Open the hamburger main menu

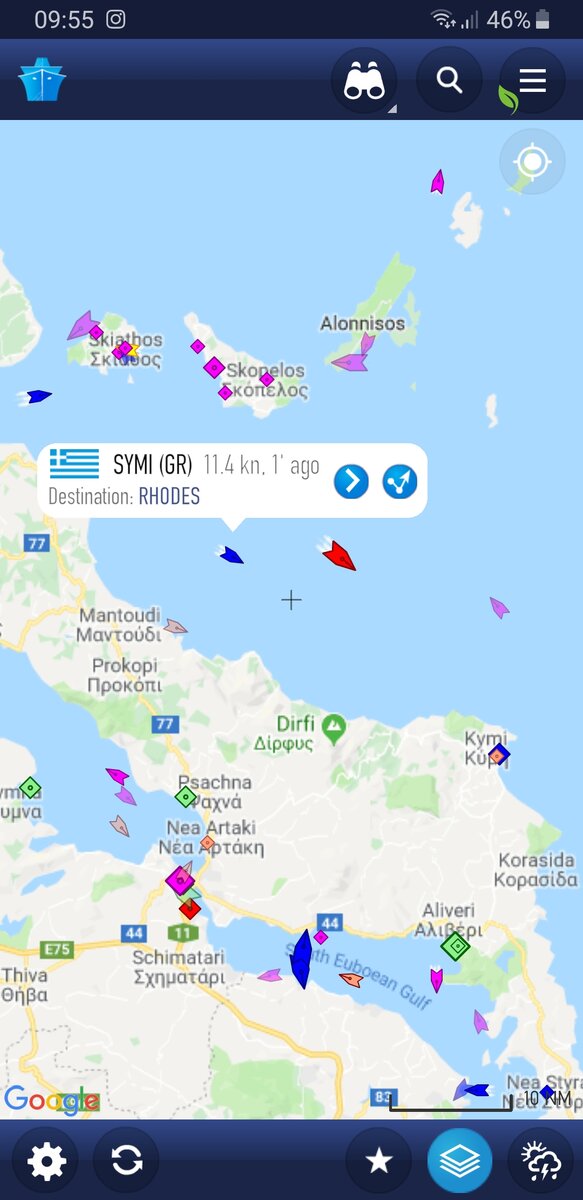click(x=533, y=81)
